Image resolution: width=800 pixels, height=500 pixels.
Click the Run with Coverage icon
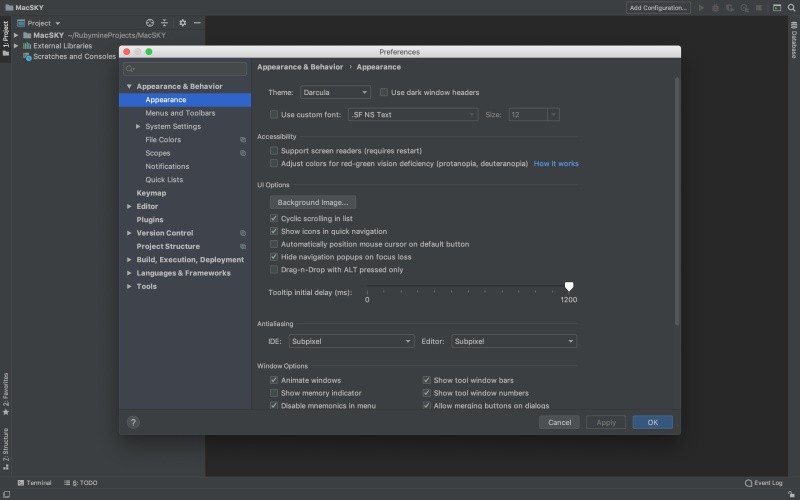pos(730,8)
